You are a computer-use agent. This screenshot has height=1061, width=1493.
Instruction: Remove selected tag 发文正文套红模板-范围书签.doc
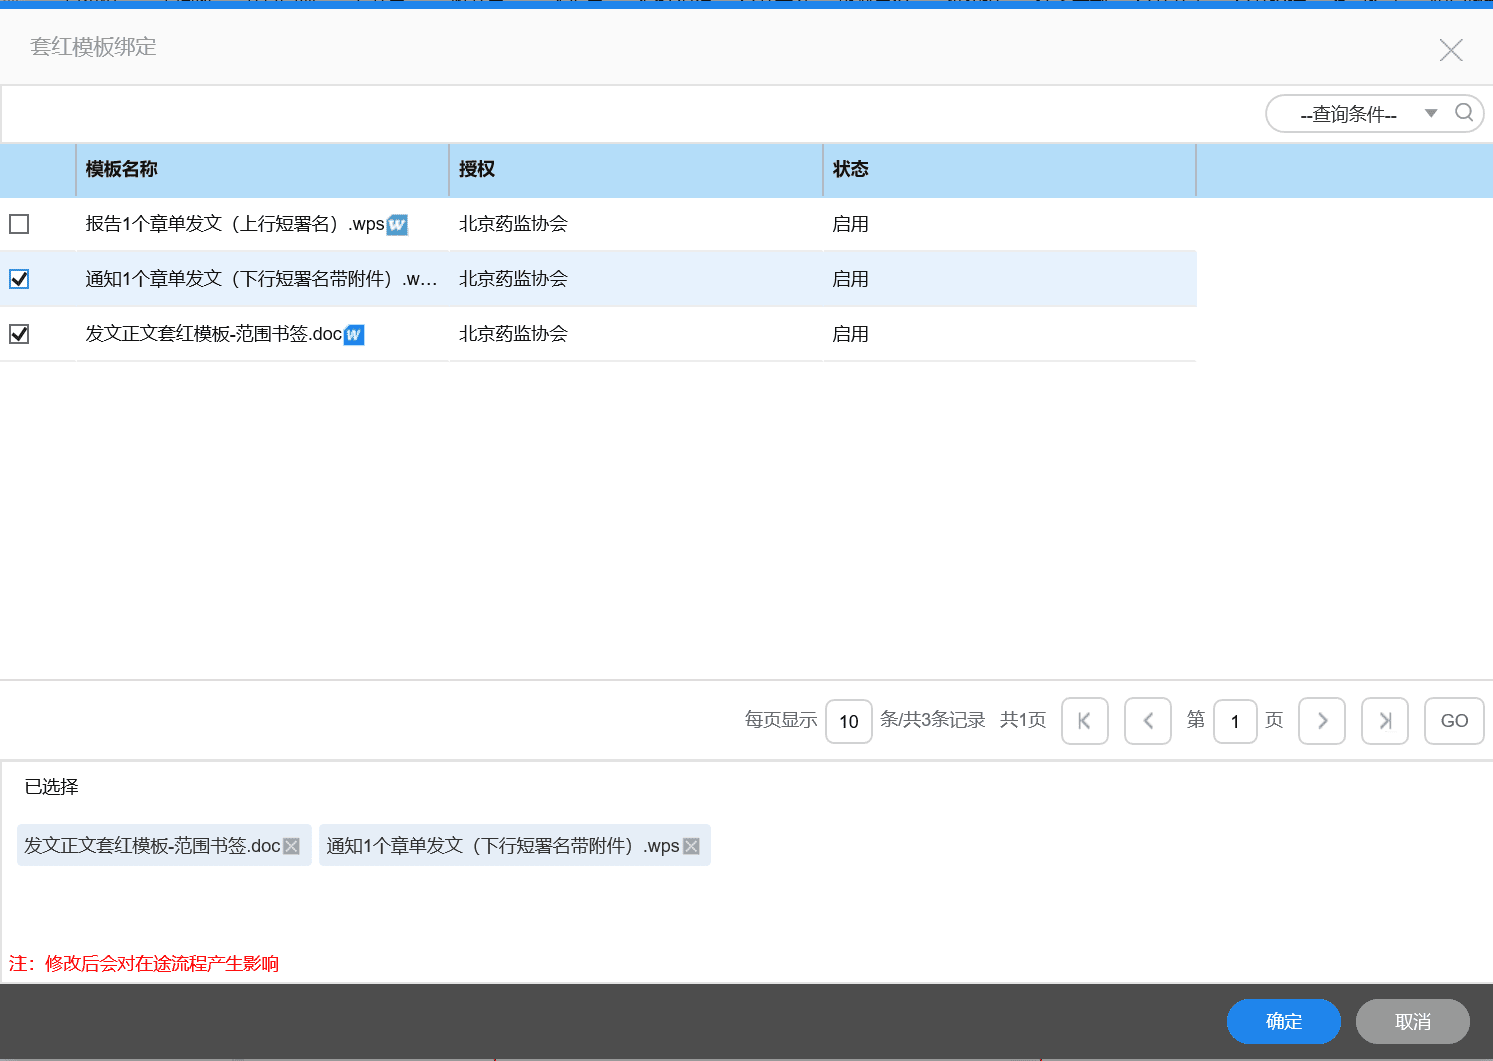pos(292,846)
